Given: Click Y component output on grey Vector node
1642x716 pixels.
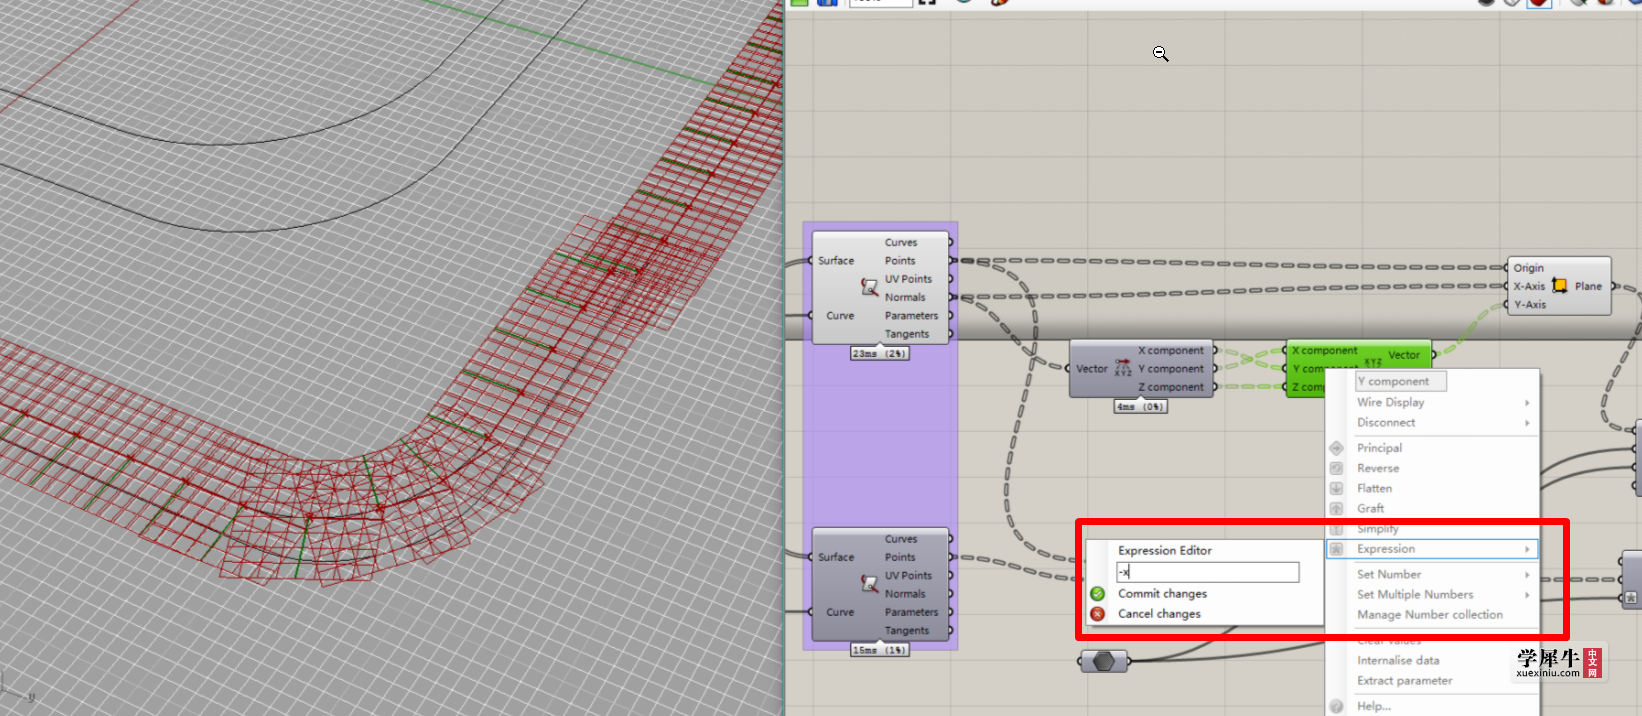Looking at the screenshot, I should click(x=1170, y=369).
